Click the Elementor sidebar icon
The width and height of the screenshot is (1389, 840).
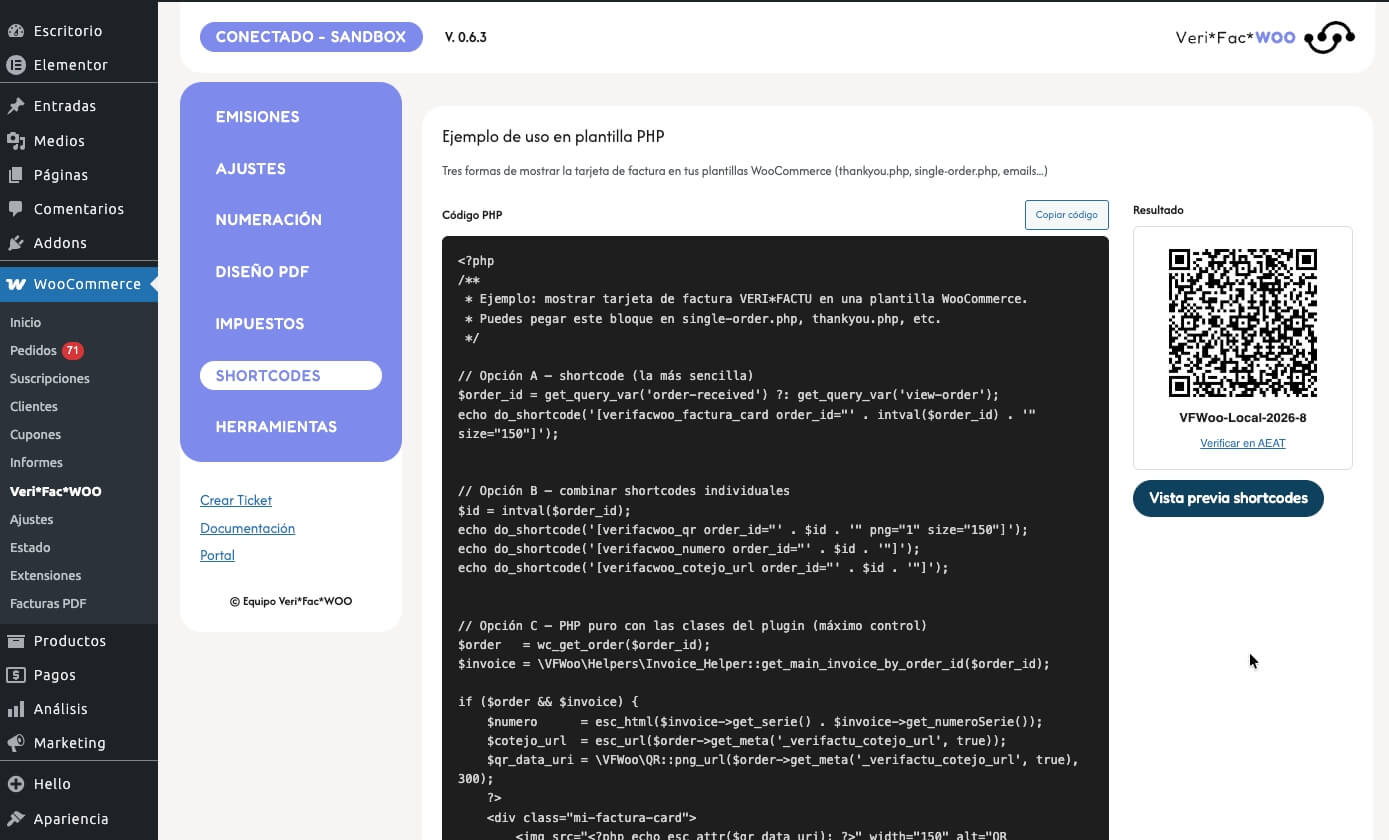[x=16, y=65]
